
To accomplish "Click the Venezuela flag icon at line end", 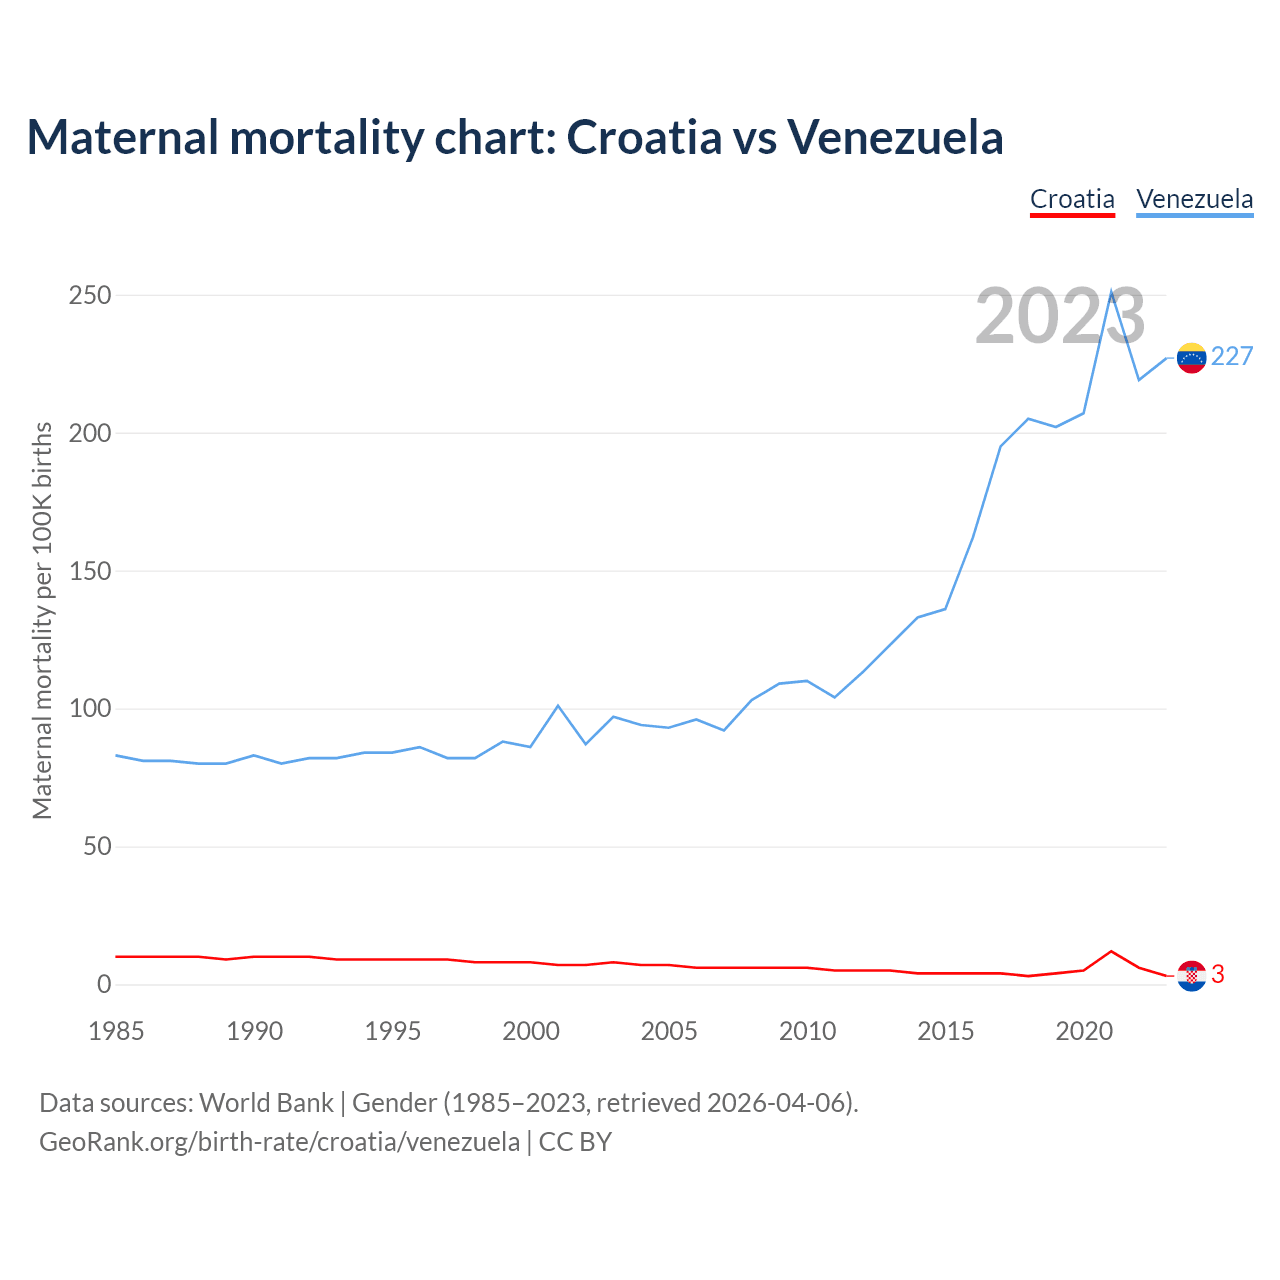I will 1191,357.
